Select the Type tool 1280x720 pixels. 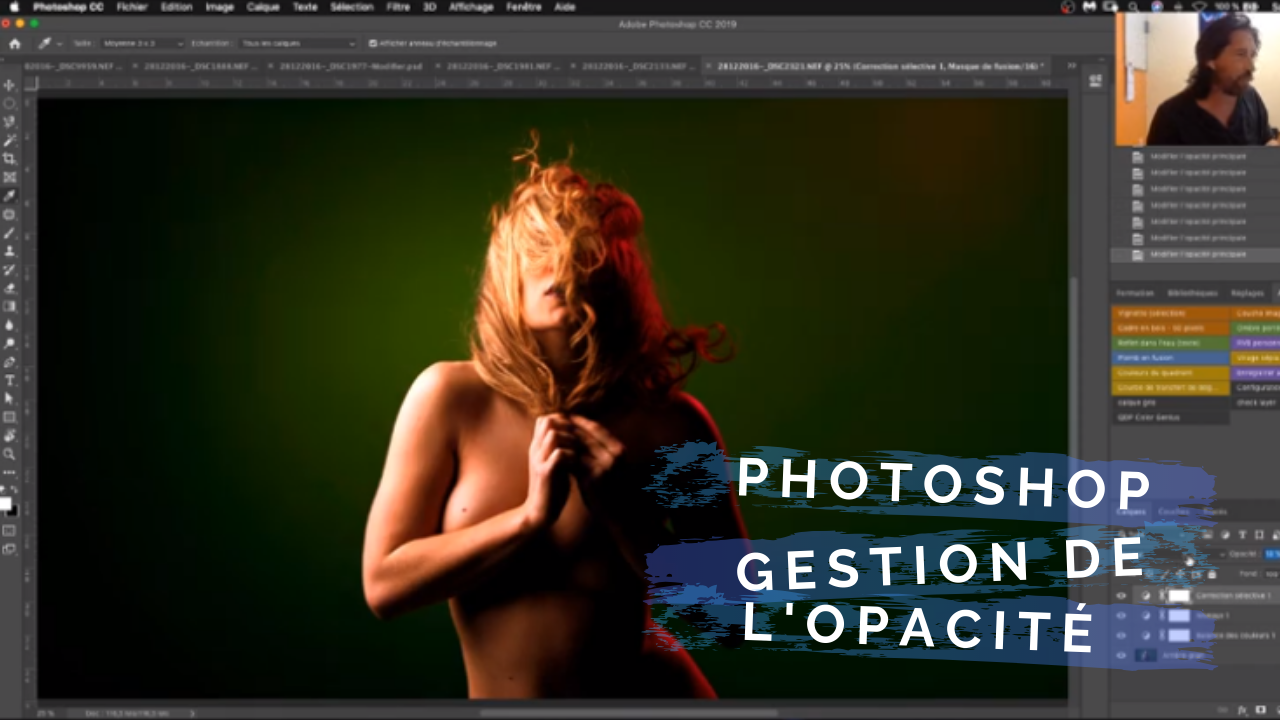[x=10, y=380]
